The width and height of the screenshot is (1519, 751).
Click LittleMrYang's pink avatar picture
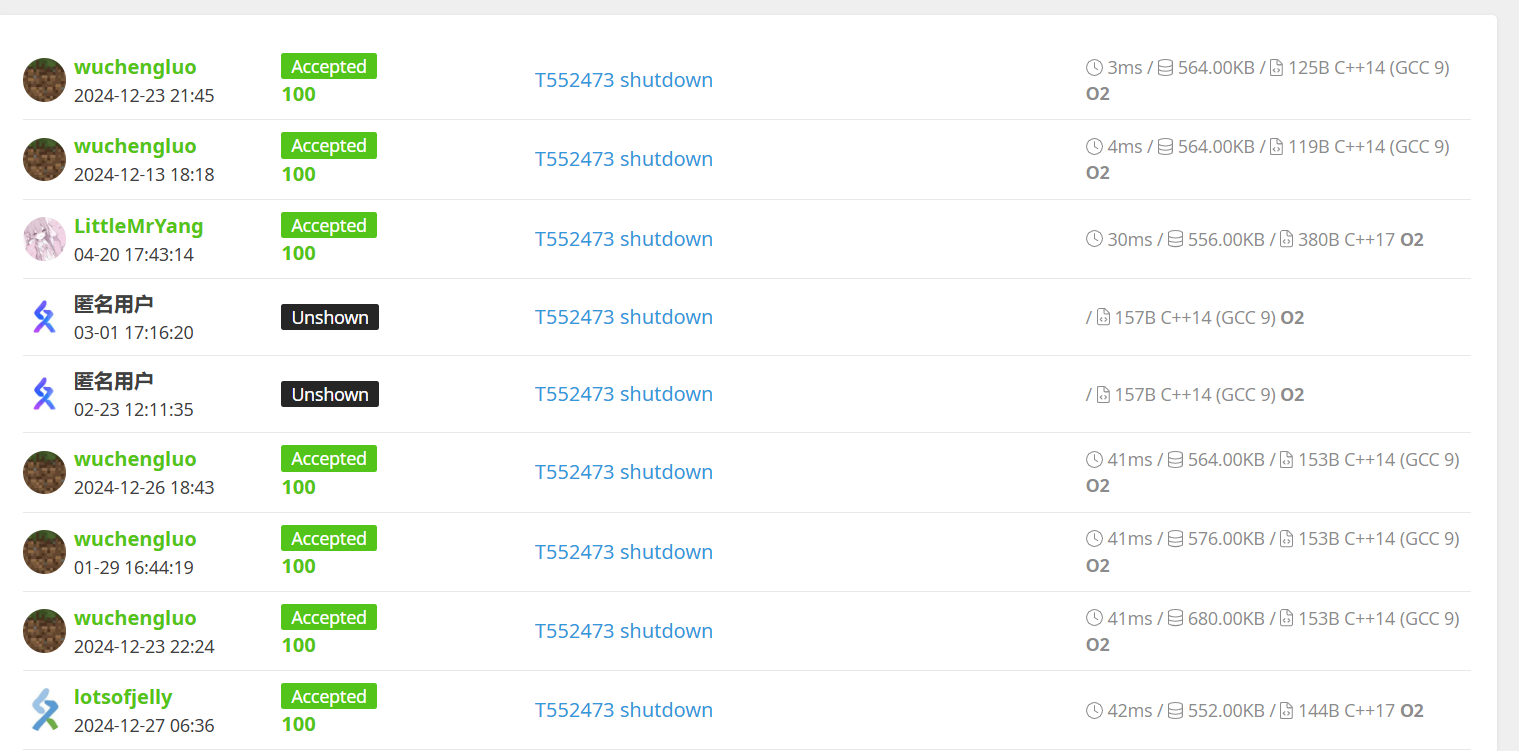44,239
